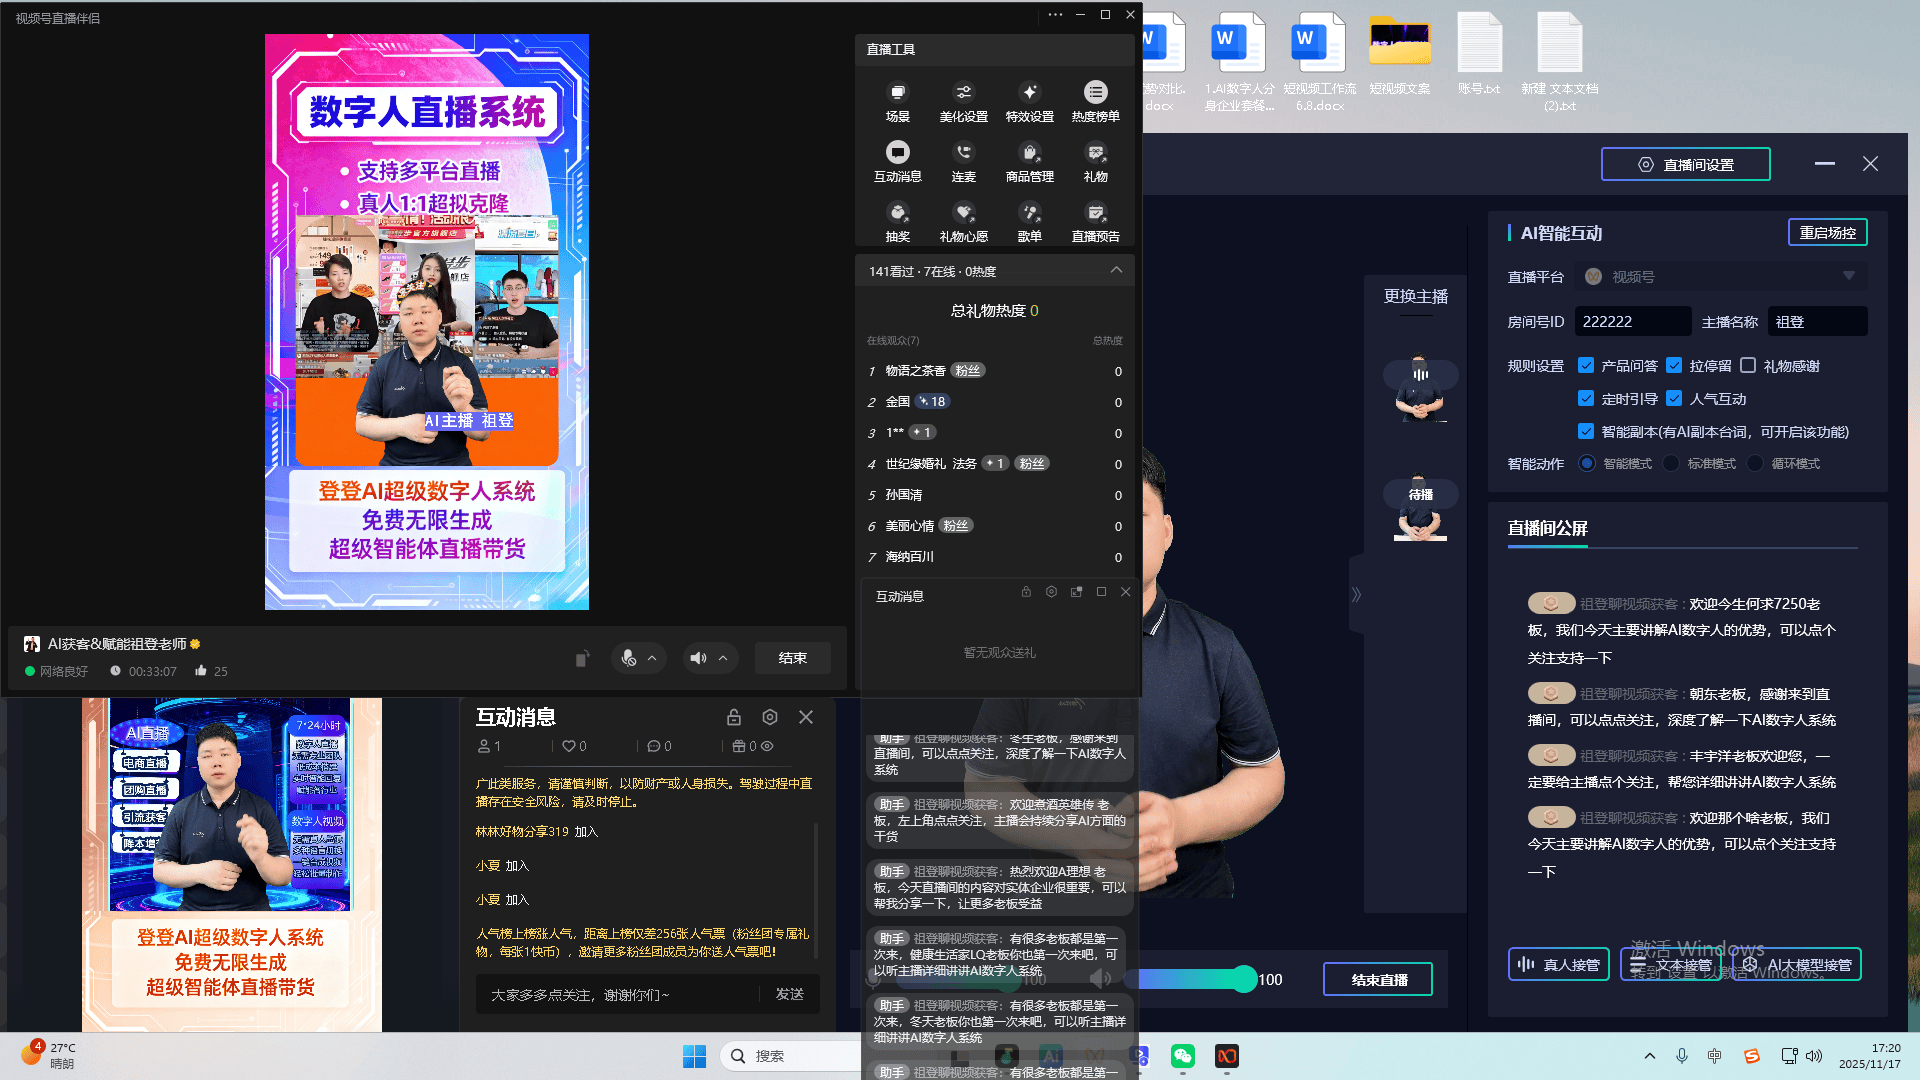Select the 直播间公屏 tab
Image resolution: width=1920 pixels, height=1080 pixels.
coord(1547,528)
